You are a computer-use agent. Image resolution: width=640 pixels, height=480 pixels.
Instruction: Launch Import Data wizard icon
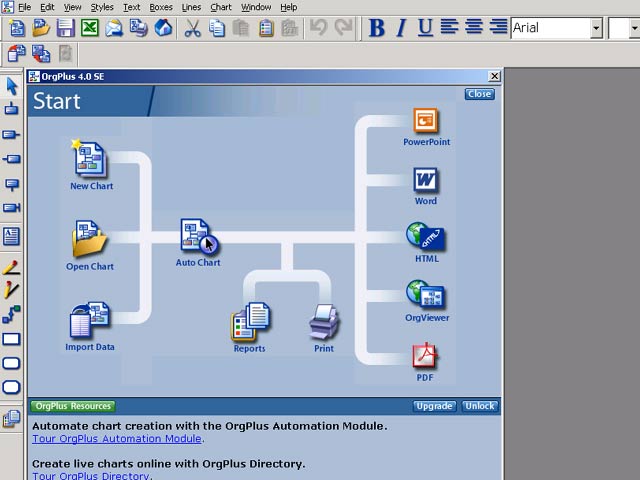[90, 321]
